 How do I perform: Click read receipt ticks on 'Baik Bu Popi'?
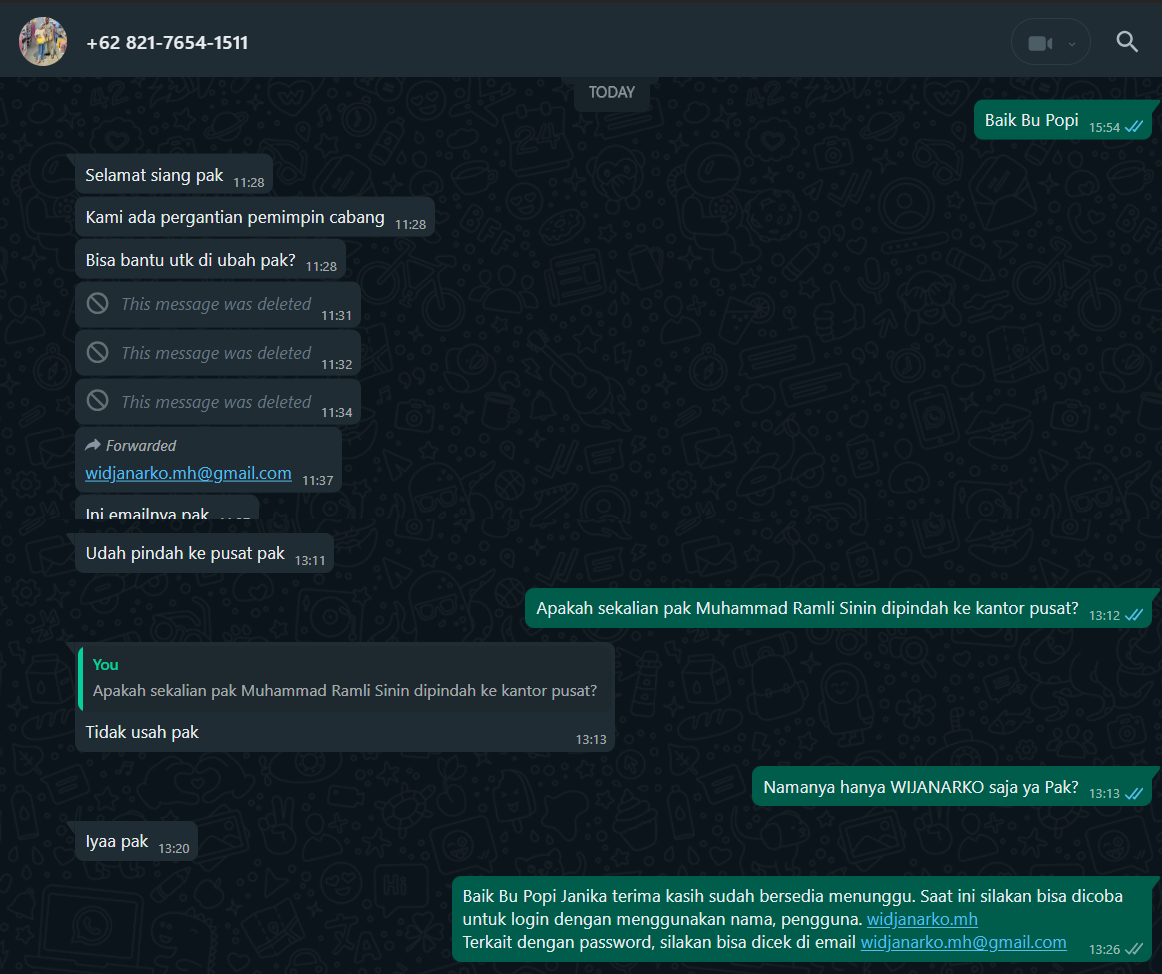click(x=1134, y=127)
